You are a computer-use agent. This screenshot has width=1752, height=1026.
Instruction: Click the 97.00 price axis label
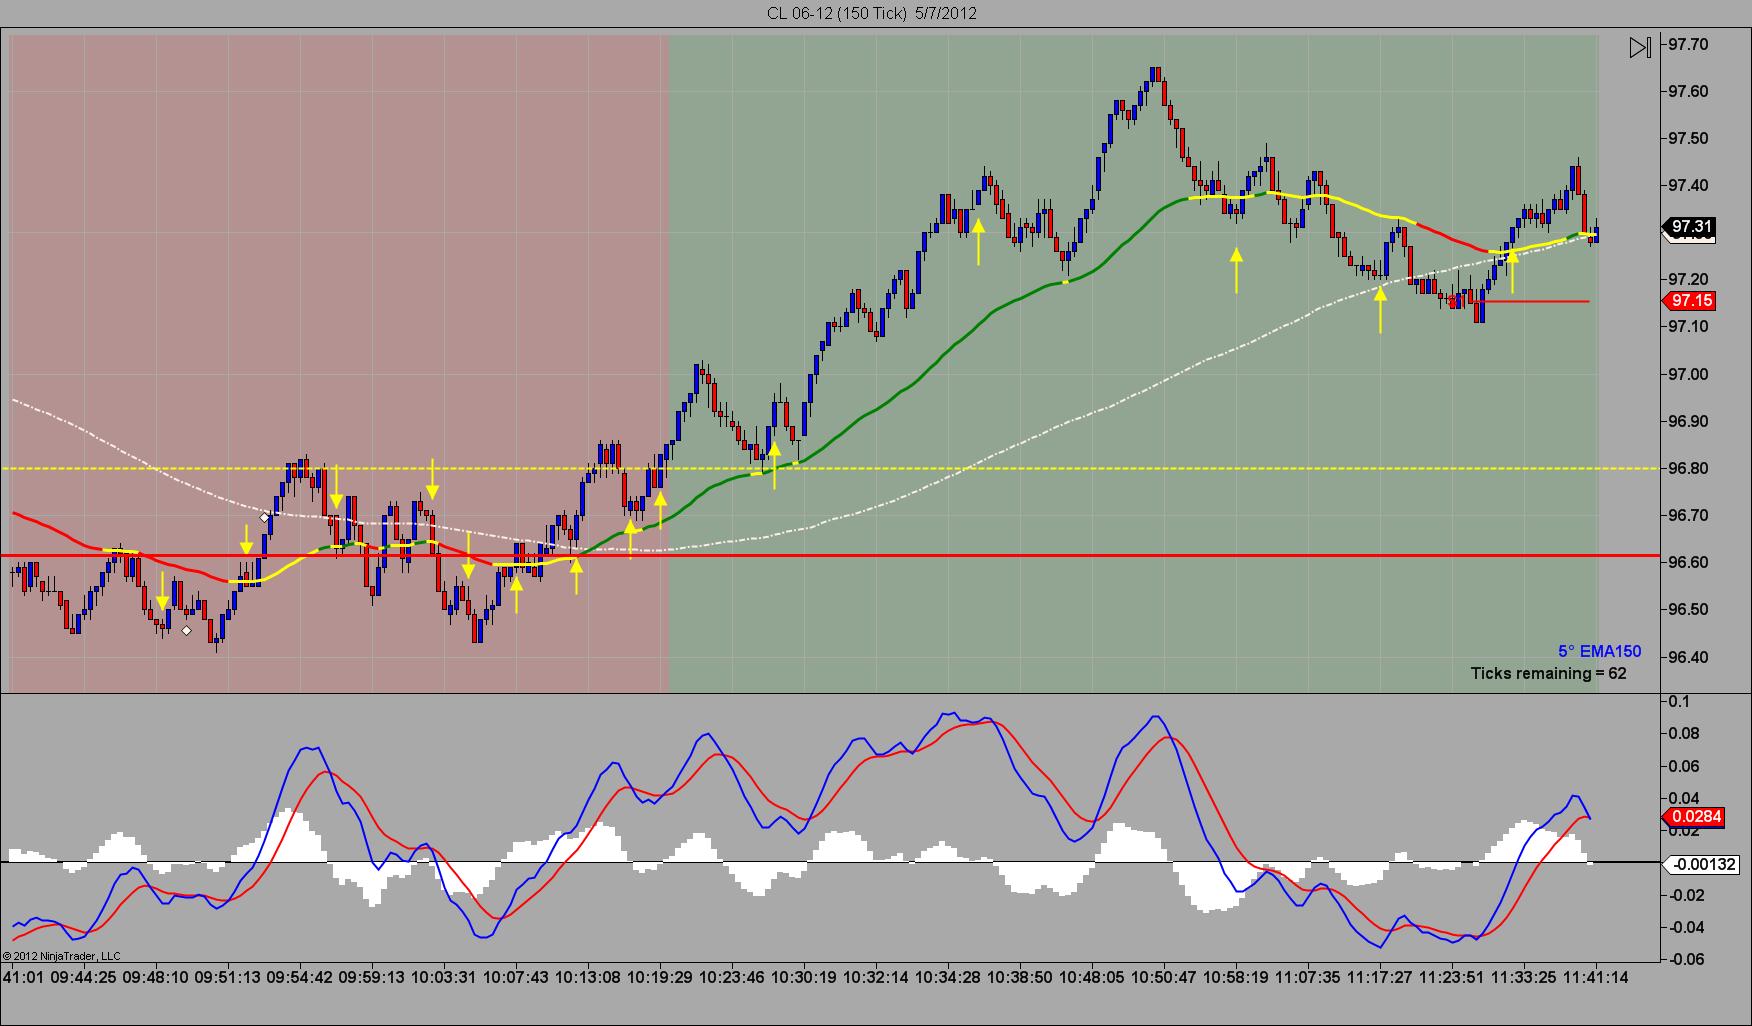(1688, 374)
